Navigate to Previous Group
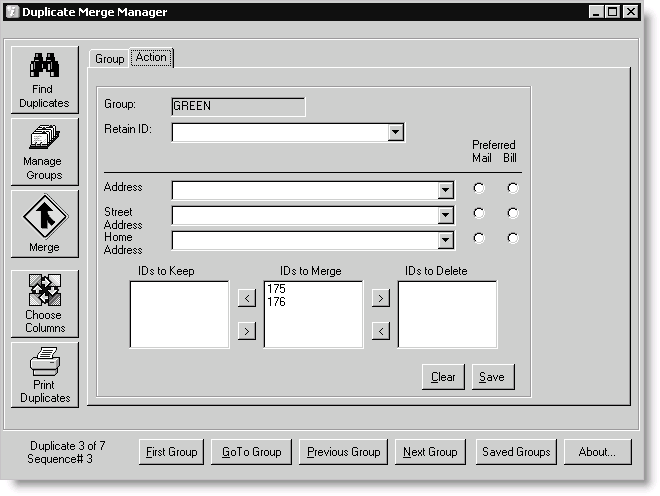The height and width of the screenshot is (496, 660). tap(343, 452)
